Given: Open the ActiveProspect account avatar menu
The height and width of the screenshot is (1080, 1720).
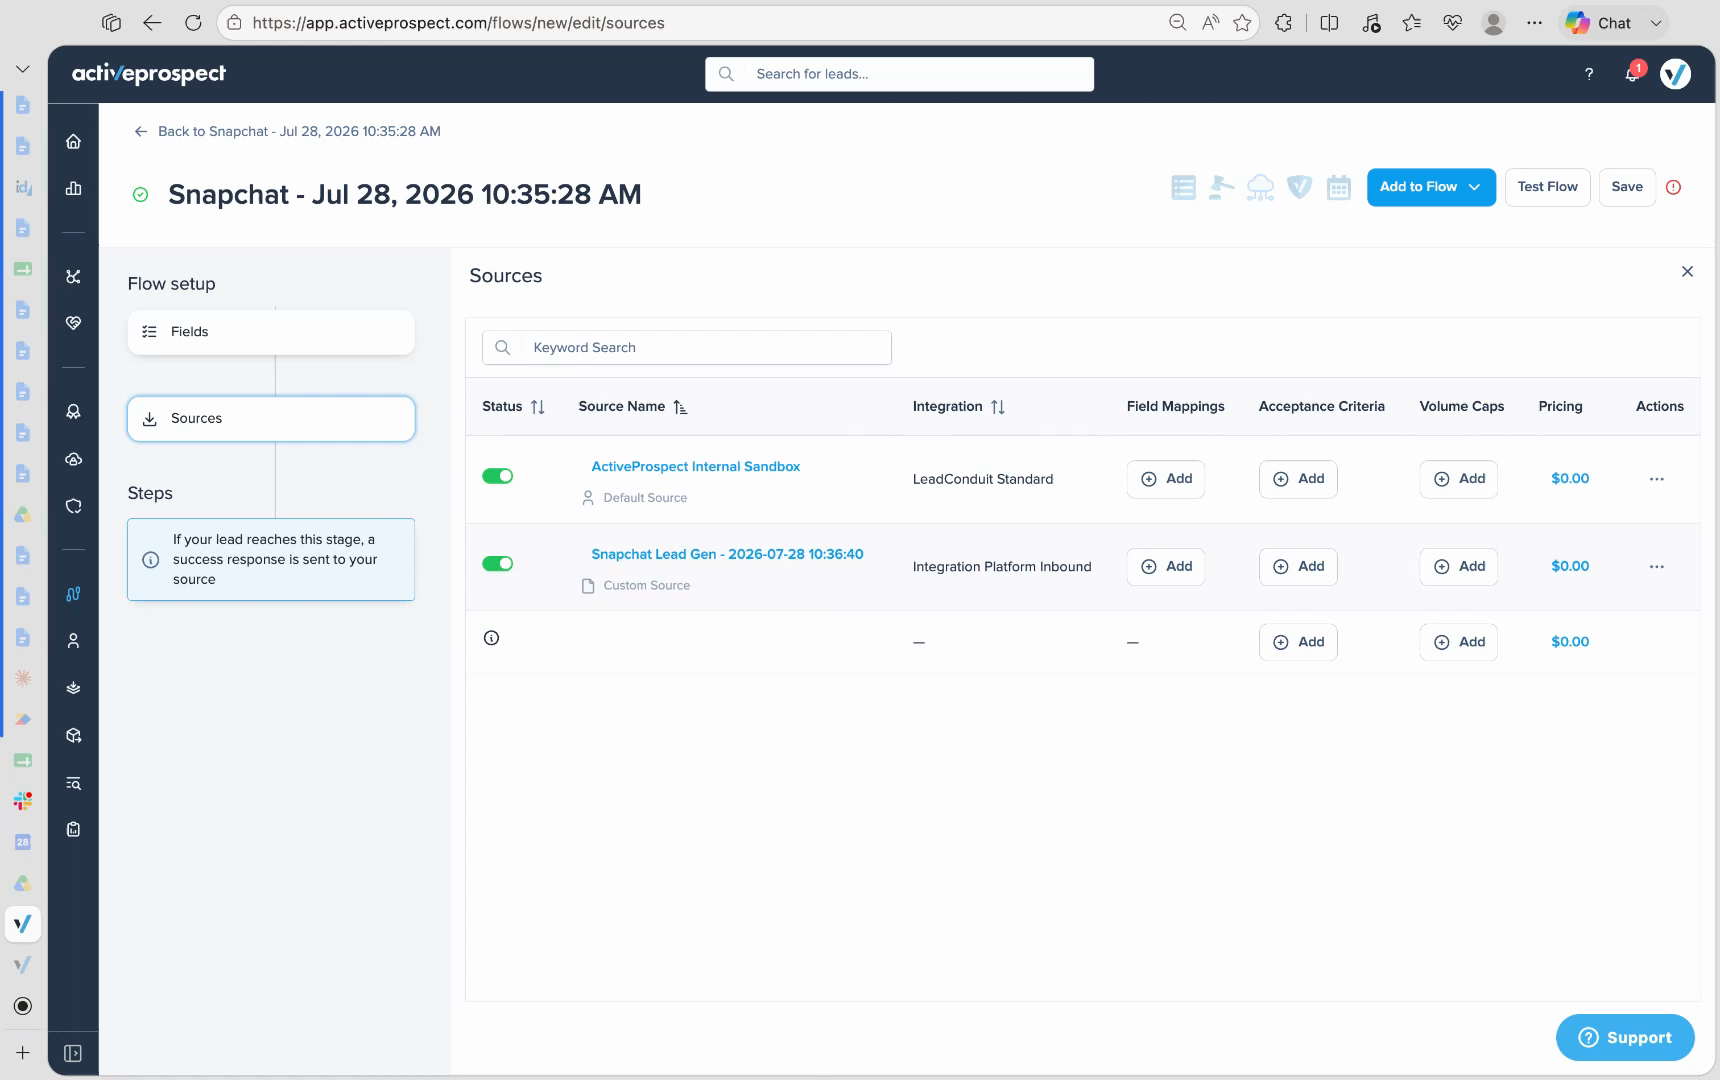Looking at the screenshot, I should 1675,73.
